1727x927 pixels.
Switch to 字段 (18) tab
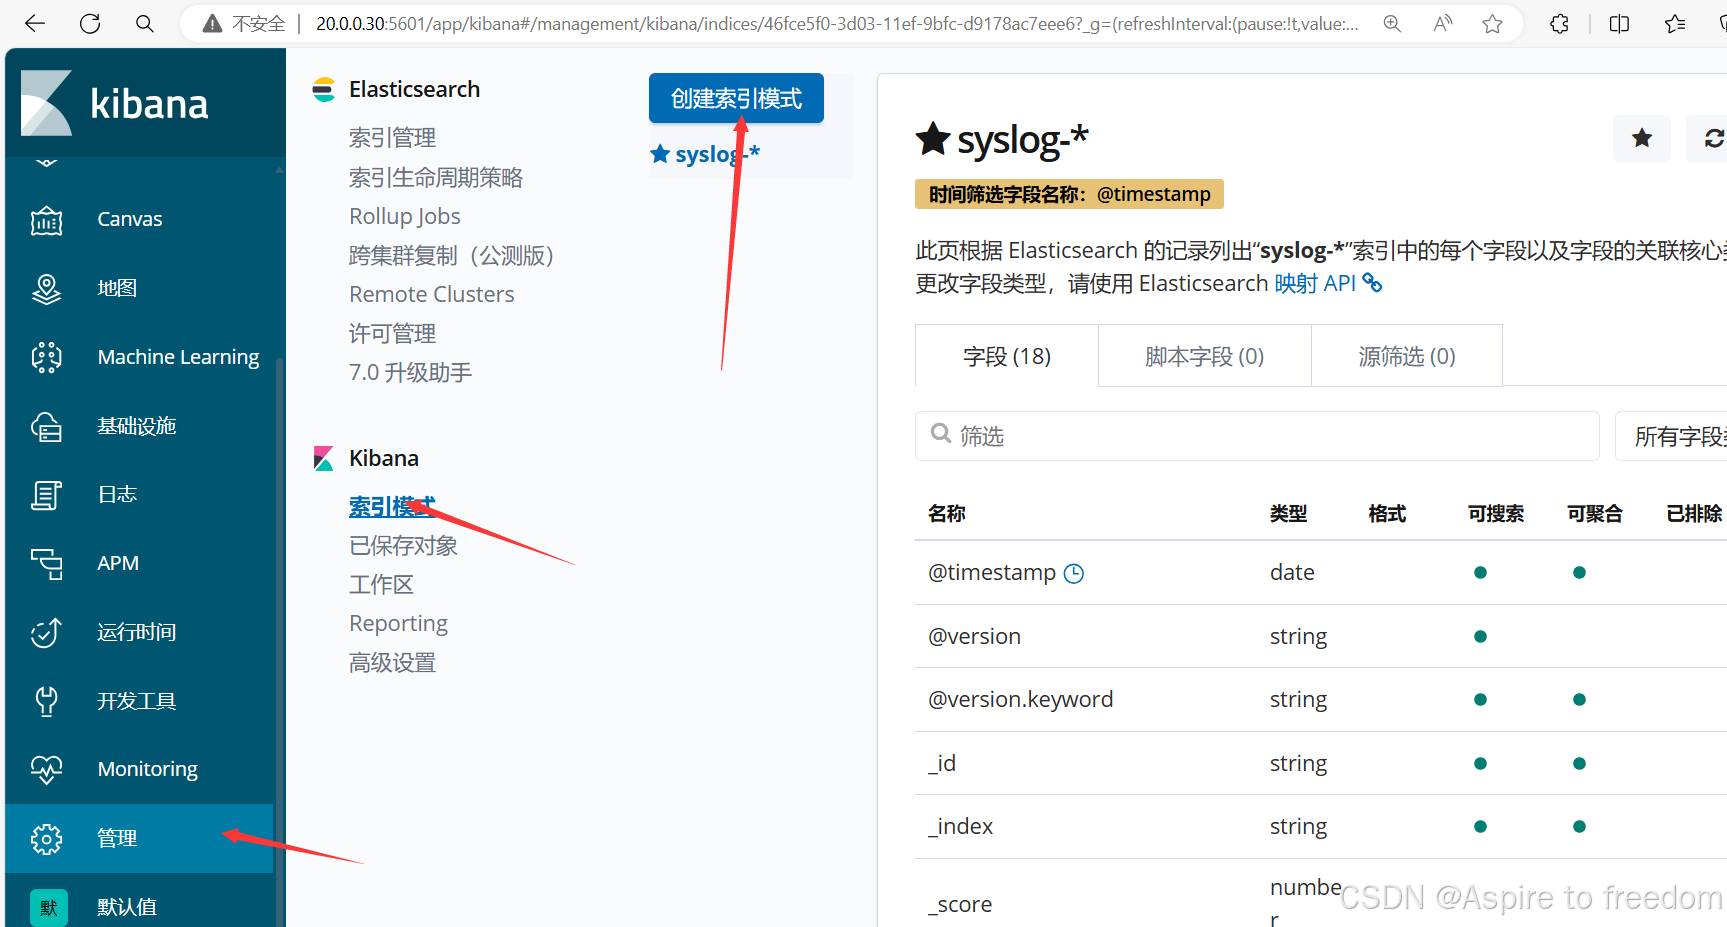(x=1007, y=356)
